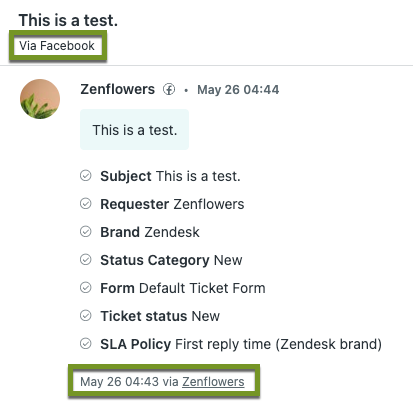The height and width of the screenshot is (401, 413).
Task: Click the Zenflowers plant avatar
Action: [x=40, y=99]
